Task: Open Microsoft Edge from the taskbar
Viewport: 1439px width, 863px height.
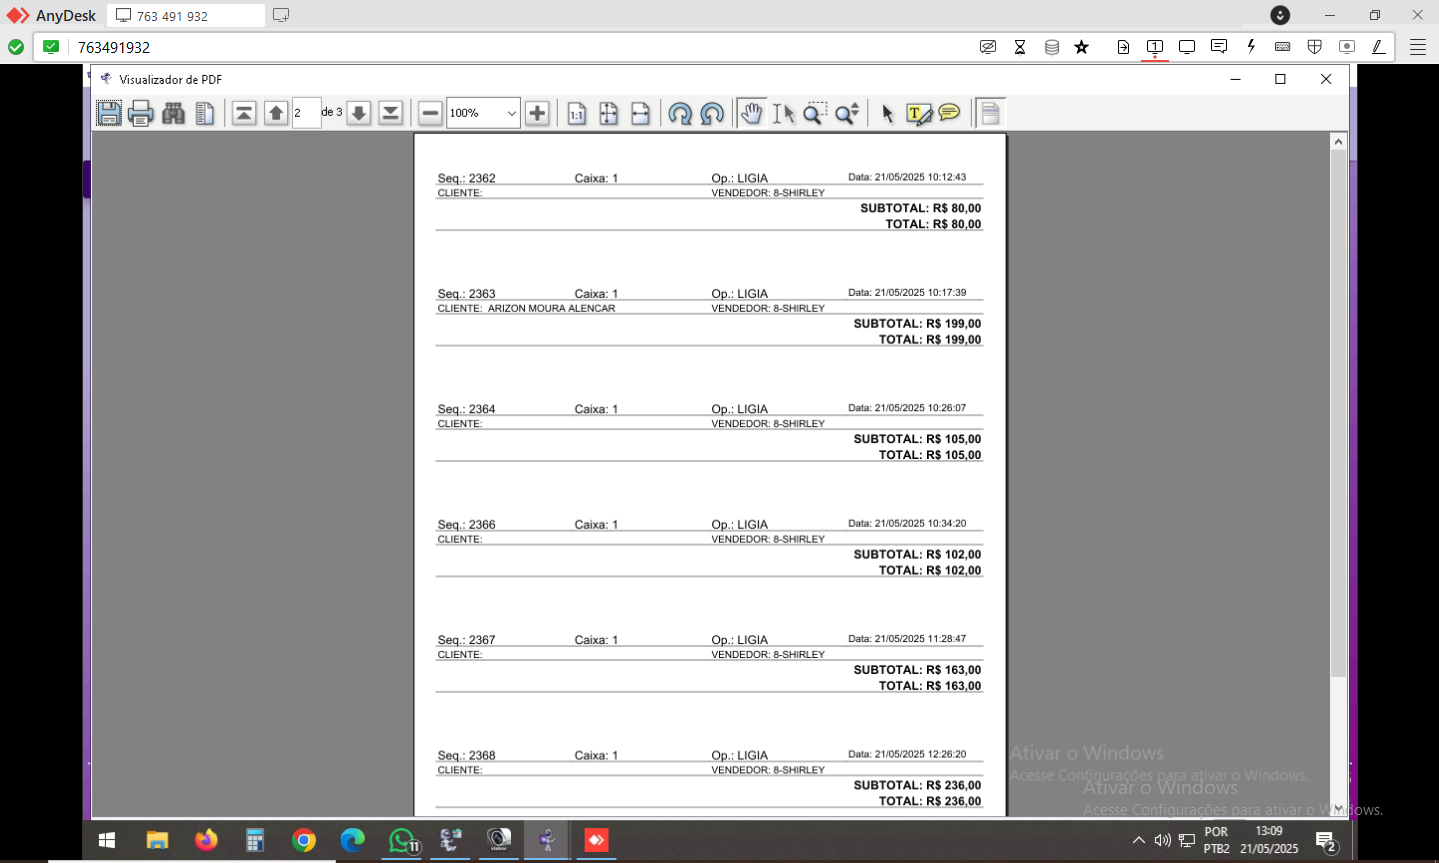Action: click(x=353, y=840)
